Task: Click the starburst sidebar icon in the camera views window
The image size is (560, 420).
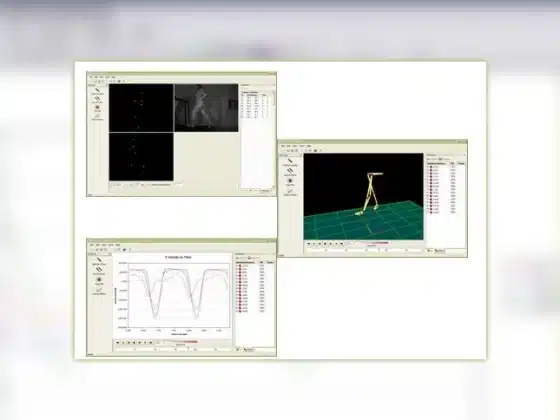Action: (x=97, y=107)
